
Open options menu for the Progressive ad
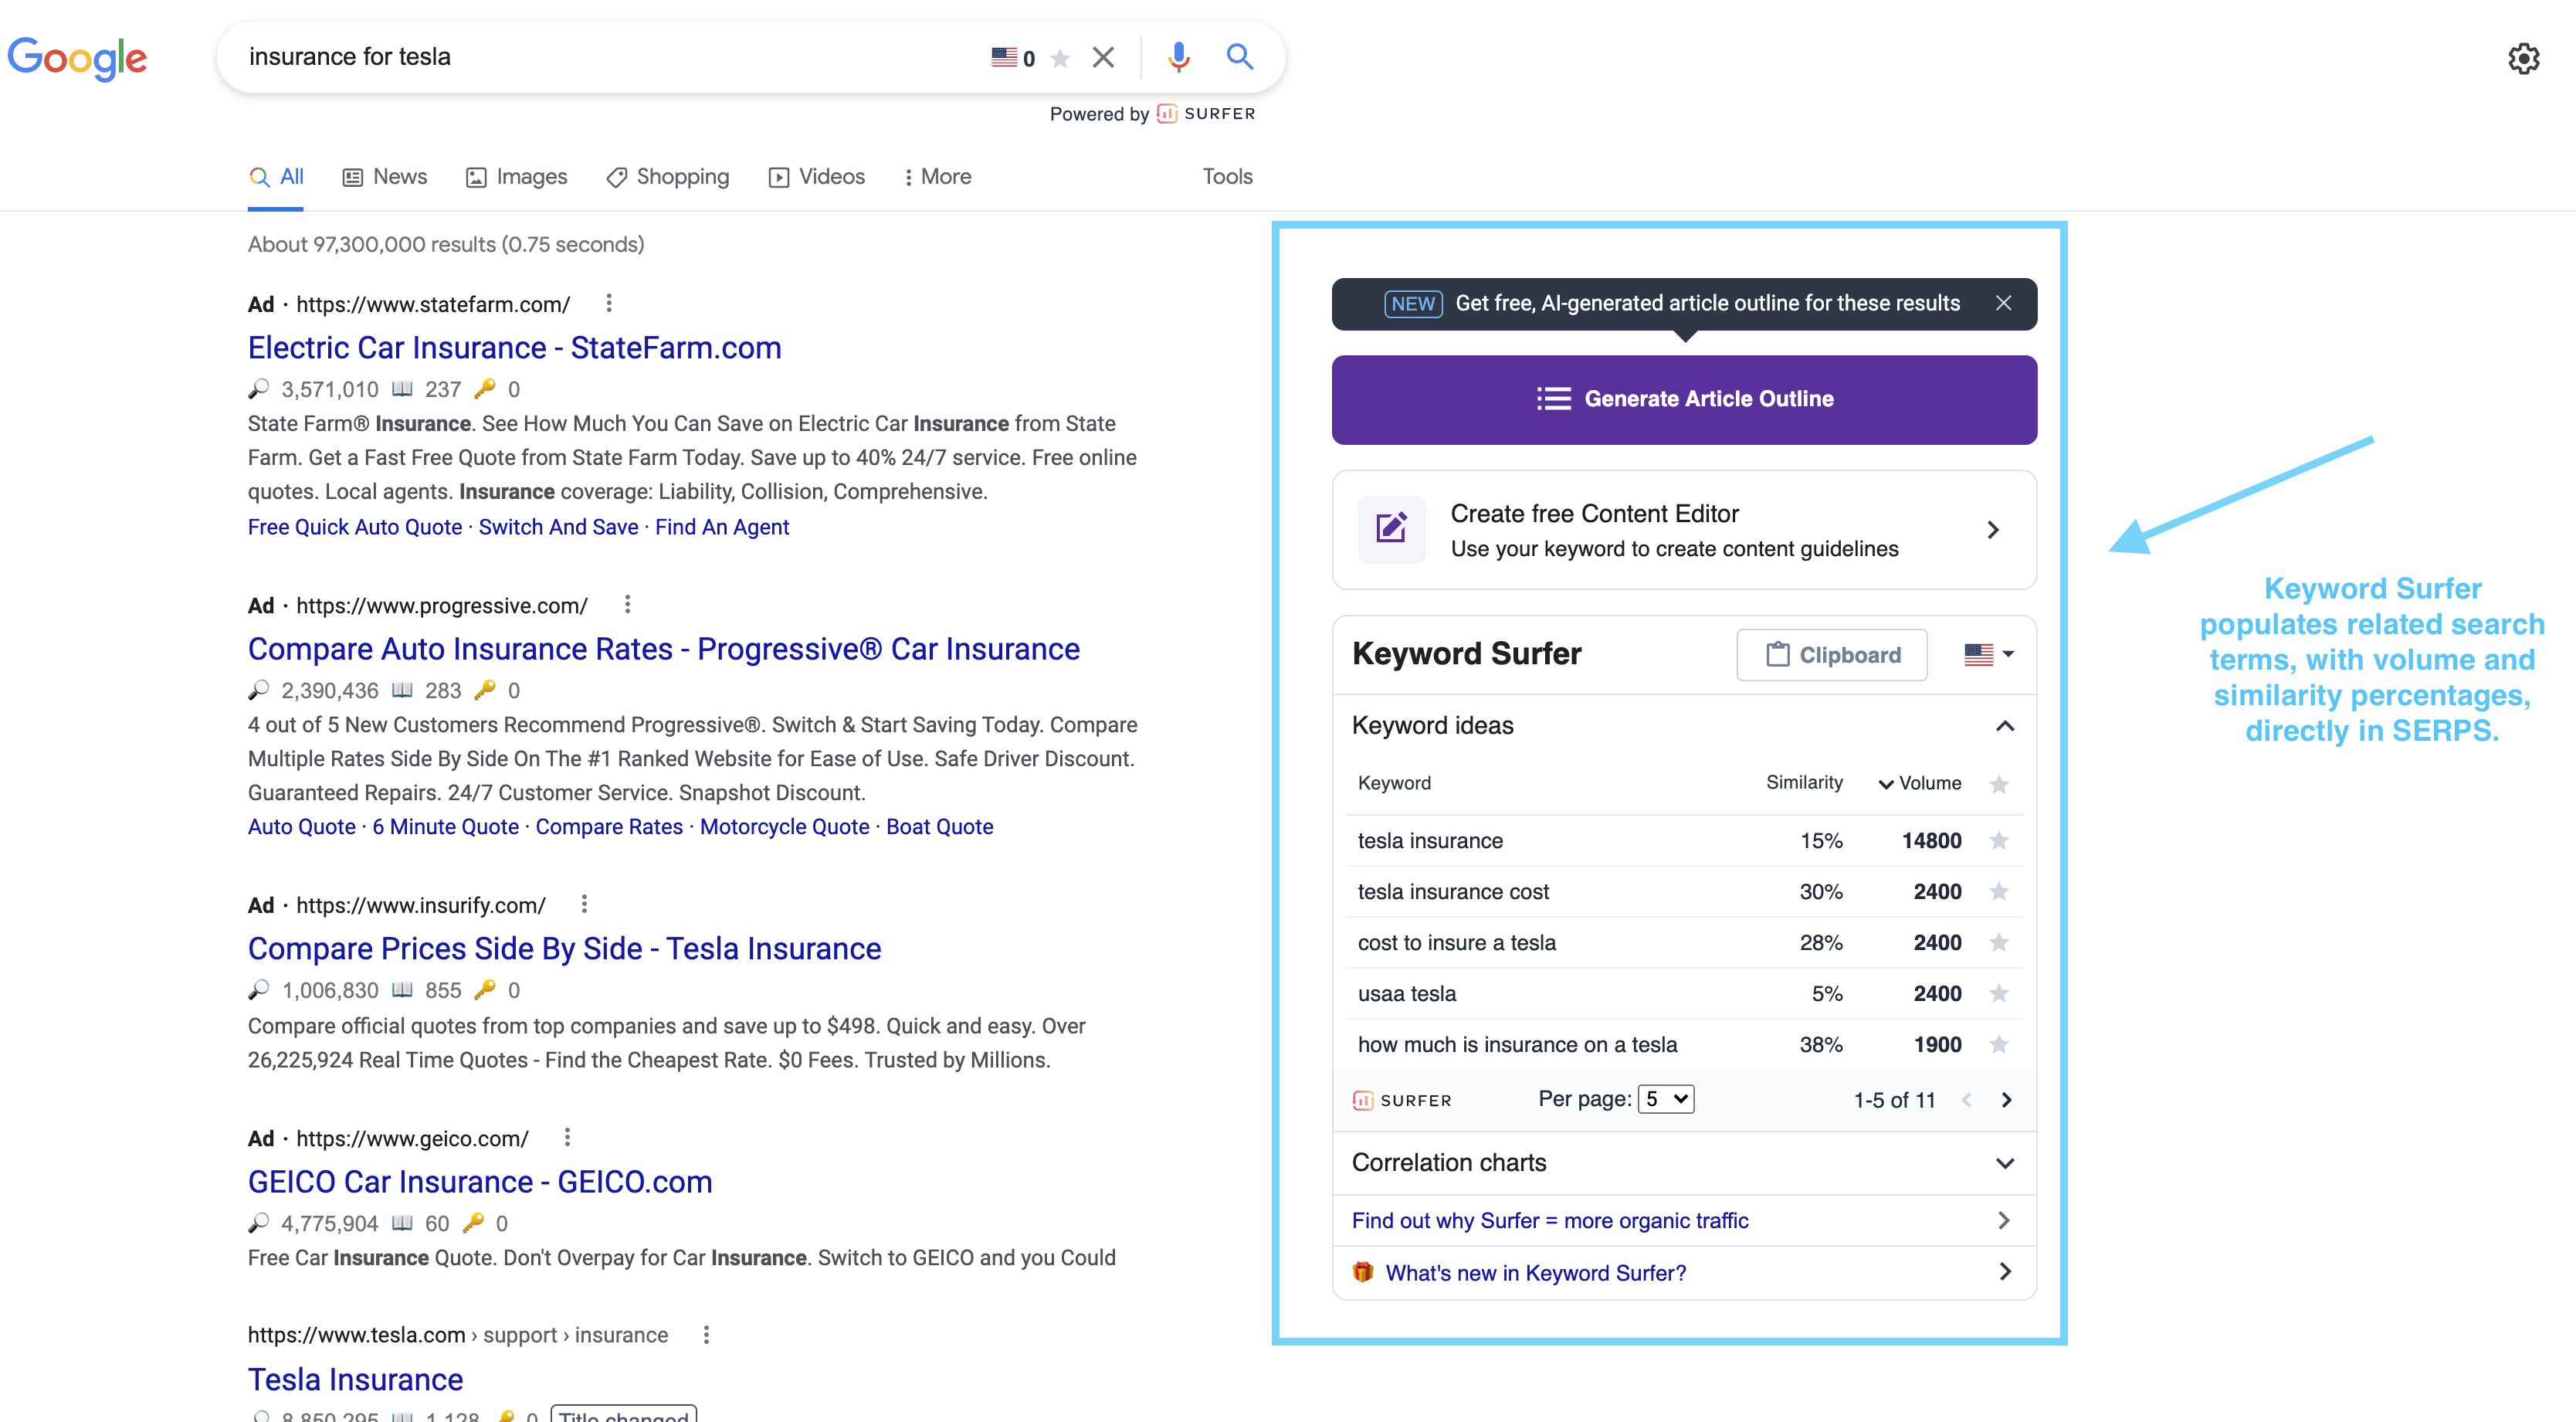pyautogui.click(x=627, y=604)
